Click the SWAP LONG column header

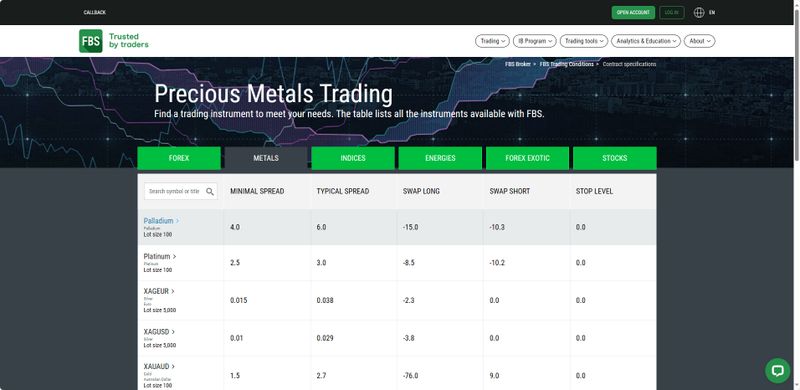coord(421,191)
